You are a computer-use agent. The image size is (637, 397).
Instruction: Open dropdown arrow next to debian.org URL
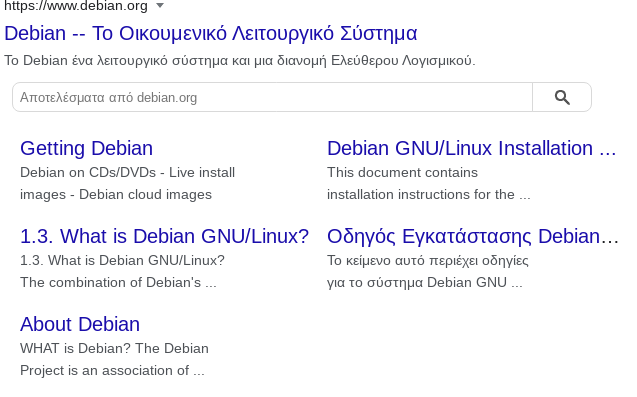coord(160,6)
